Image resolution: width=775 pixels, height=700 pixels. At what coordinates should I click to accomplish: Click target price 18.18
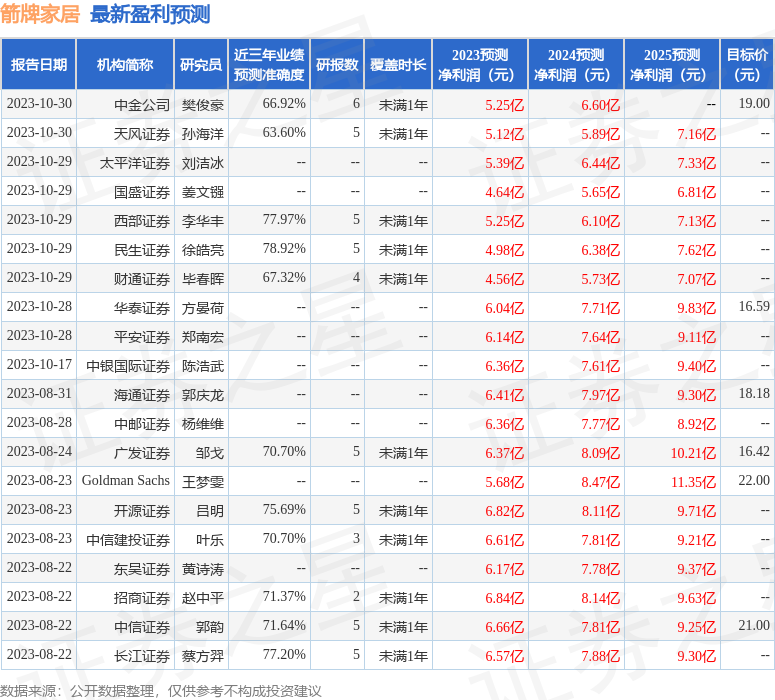[x=754, y=393]
